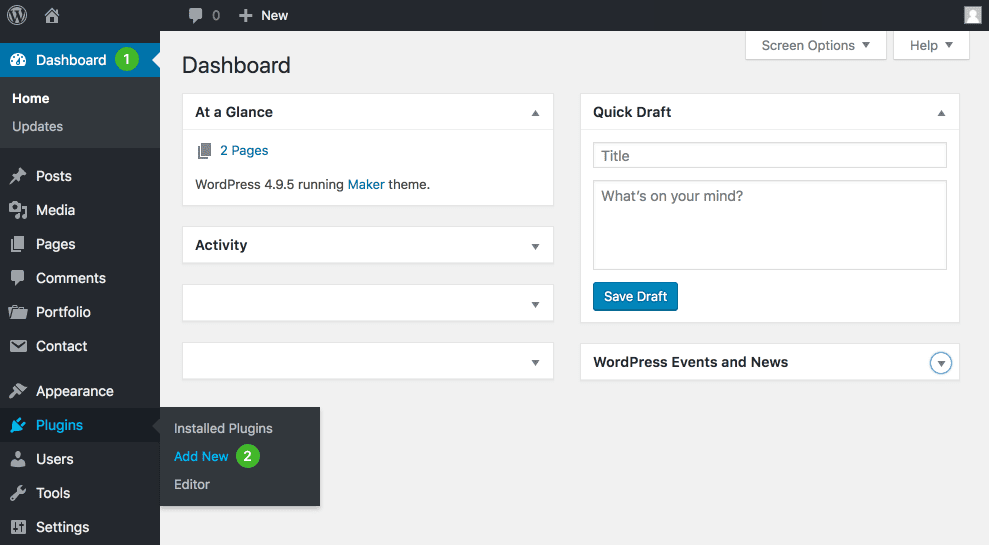Viewport: 989px width, 545px height.
Task: Click the Media icon in sidebar
Action: (x=18, y=210)
